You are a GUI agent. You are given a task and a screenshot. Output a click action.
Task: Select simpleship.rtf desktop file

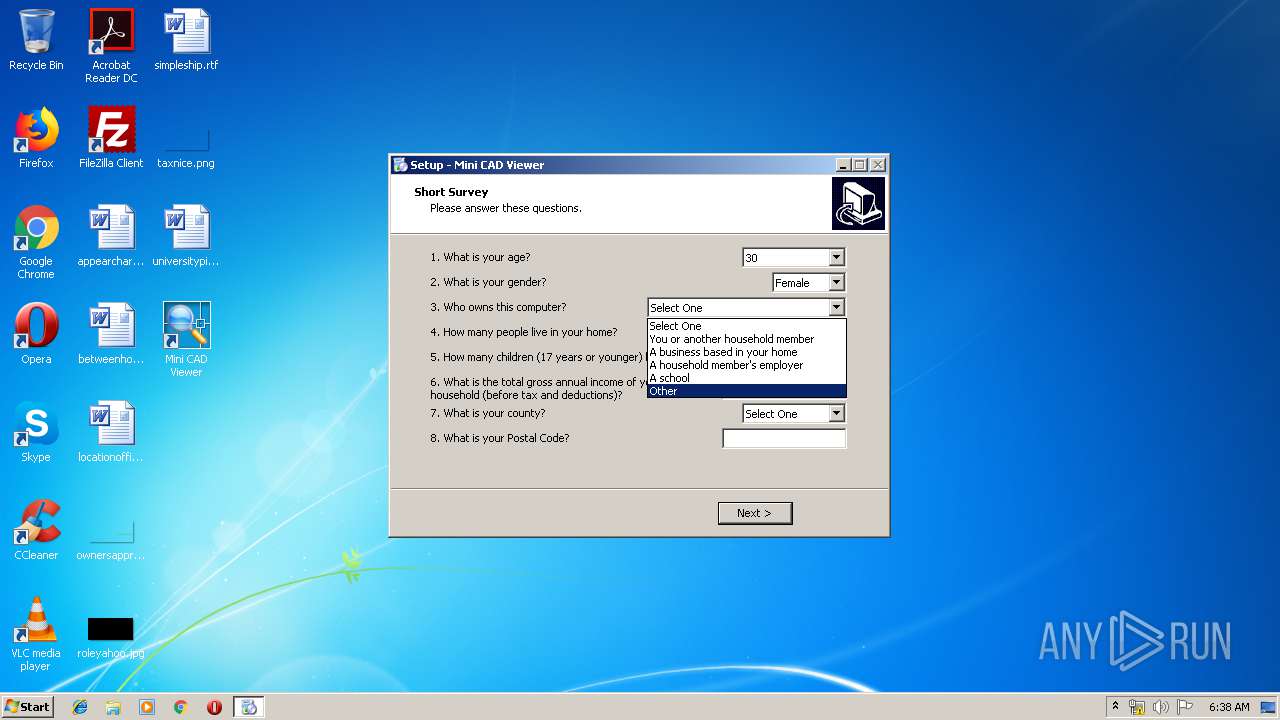(x=186, y=40)
